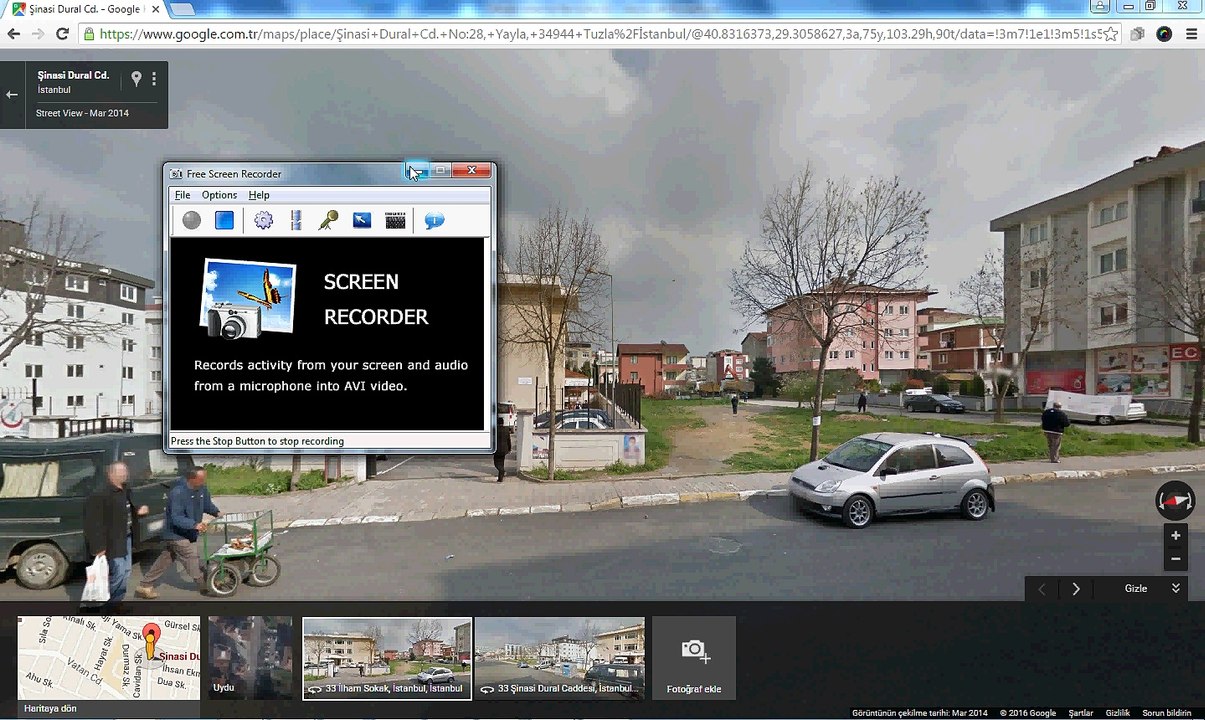Switch to the Uydu satellite view thumbnail
1205x720 pixels.
click(250, 658)
